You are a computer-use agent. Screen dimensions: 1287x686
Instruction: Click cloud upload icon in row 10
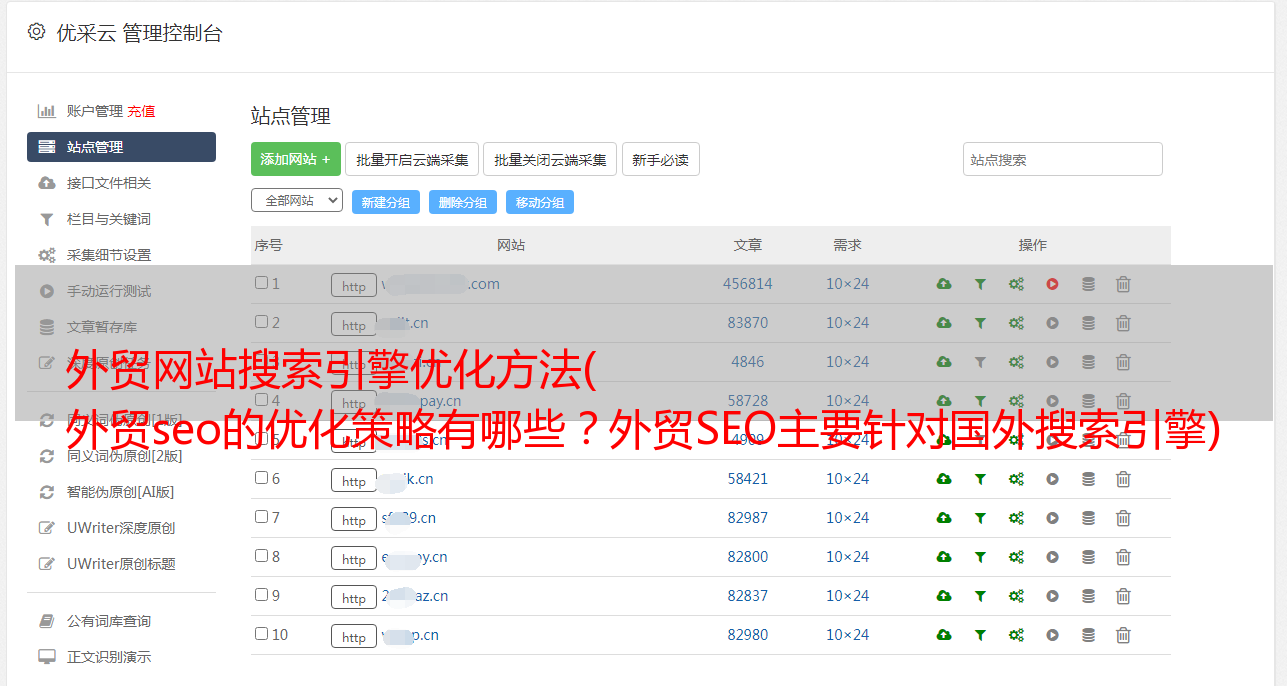(944, 635)
